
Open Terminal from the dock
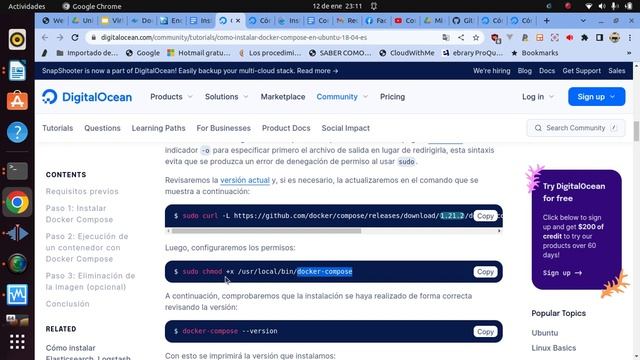coord(17,170)
